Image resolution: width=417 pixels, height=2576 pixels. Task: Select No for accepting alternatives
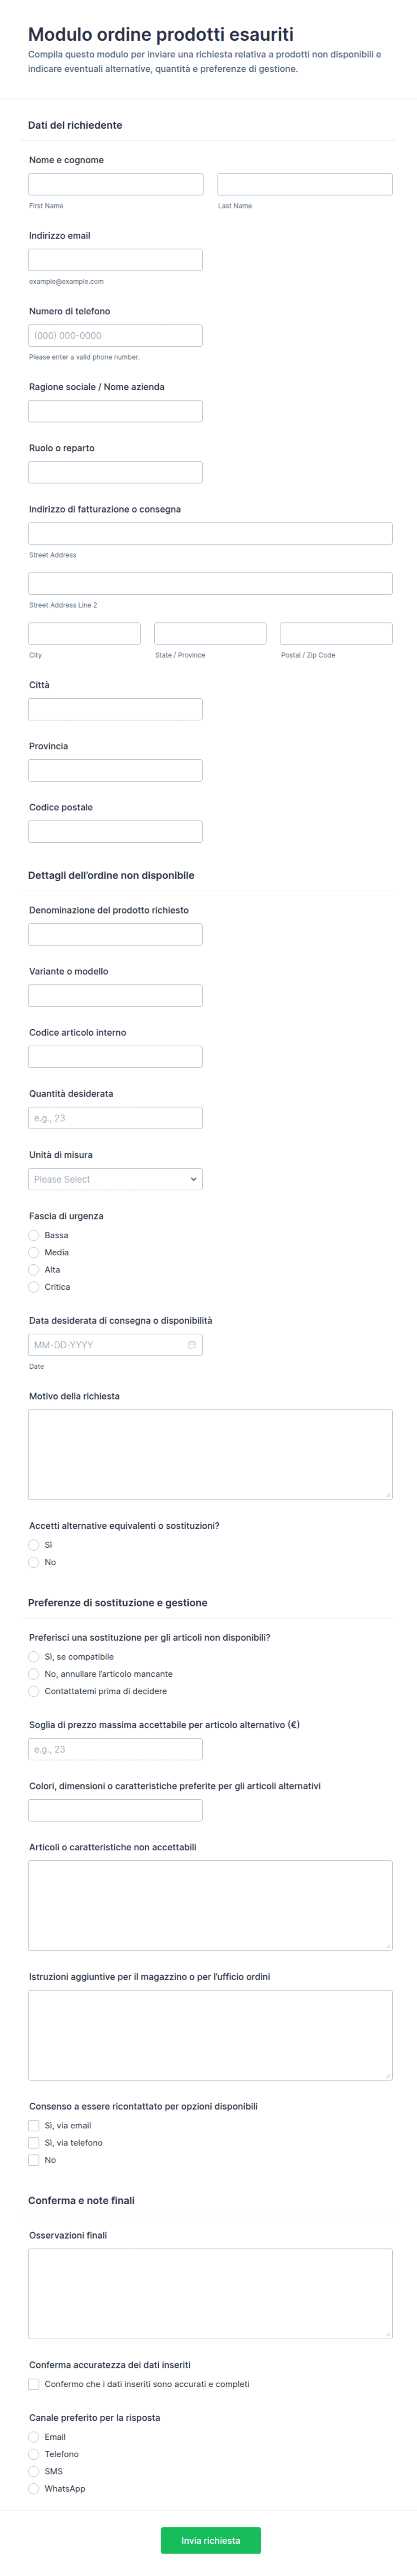click(34, 1562)
